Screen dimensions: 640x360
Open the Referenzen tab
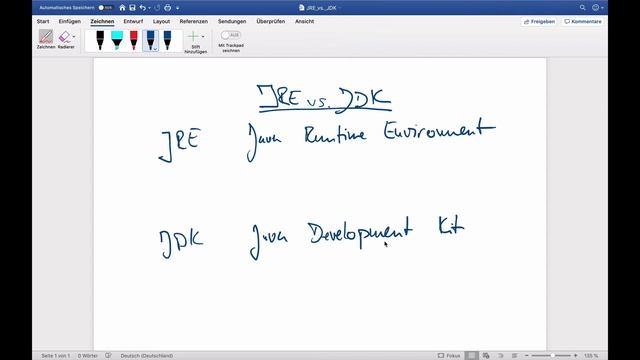193,21
